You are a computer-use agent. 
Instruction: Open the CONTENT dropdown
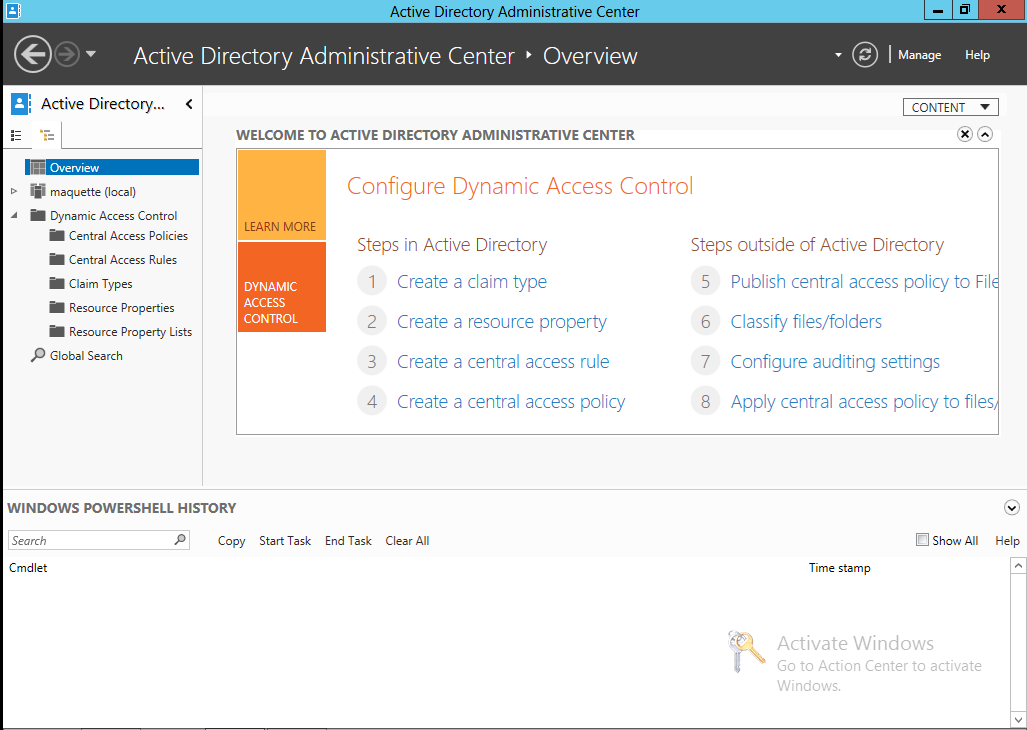[x=950, y=107]
